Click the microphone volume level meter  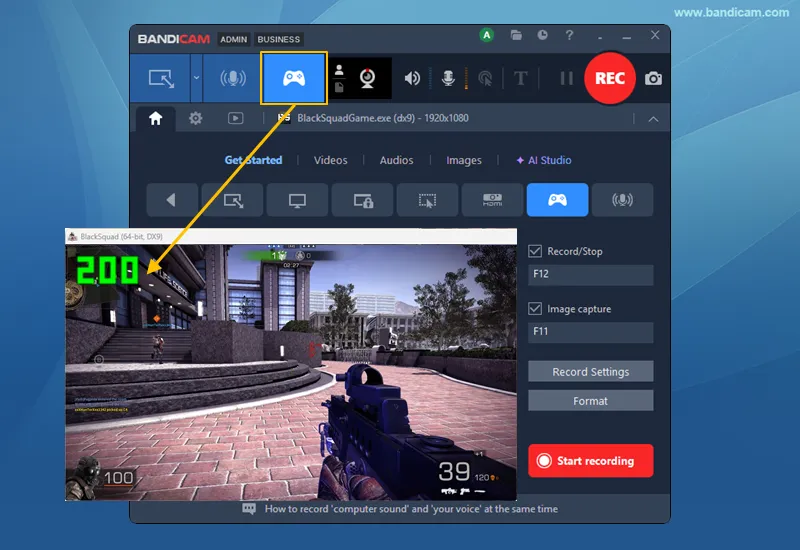click(466, 78)
